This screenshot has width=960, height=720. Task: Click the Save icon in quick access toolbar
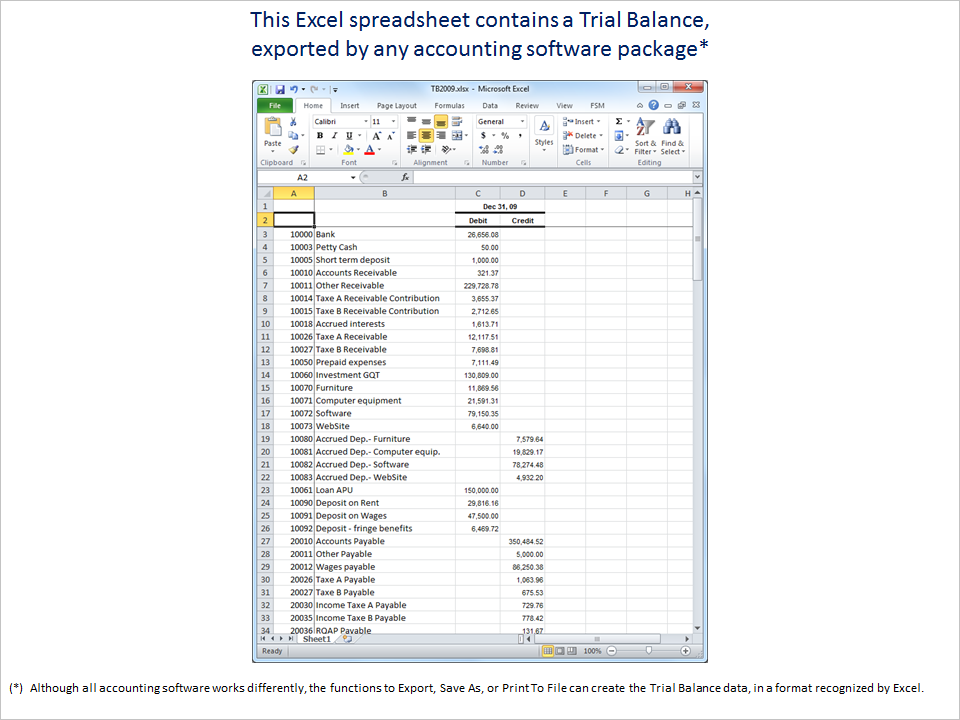[280, 89]
